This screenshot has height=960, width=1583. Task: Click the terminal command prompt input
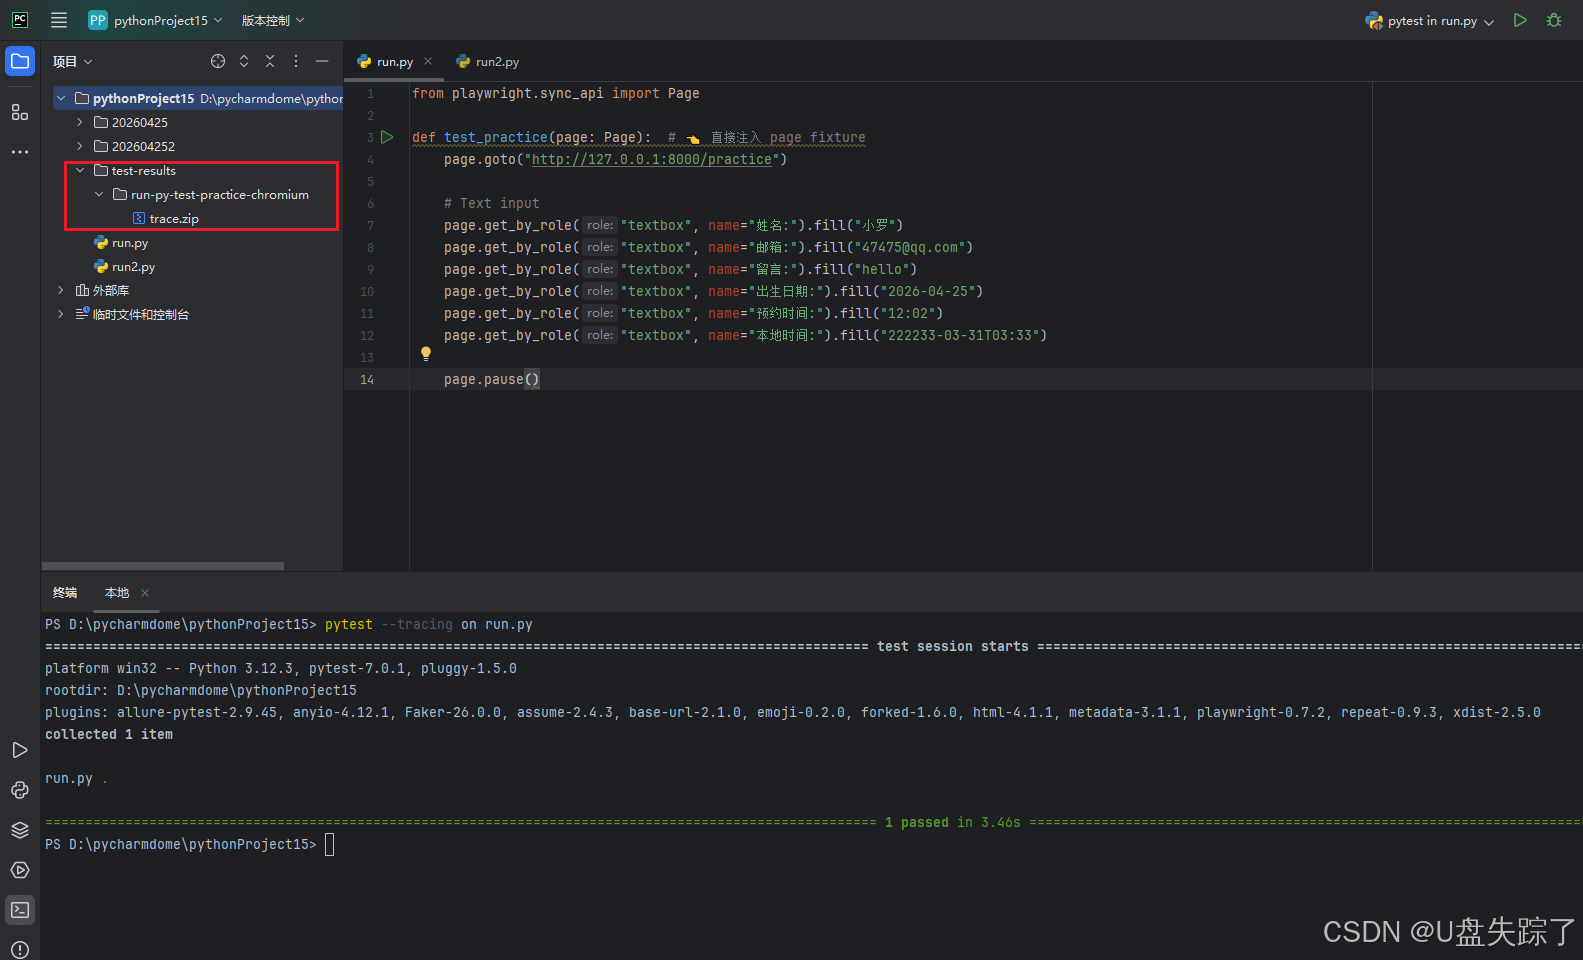pos(330,845)
